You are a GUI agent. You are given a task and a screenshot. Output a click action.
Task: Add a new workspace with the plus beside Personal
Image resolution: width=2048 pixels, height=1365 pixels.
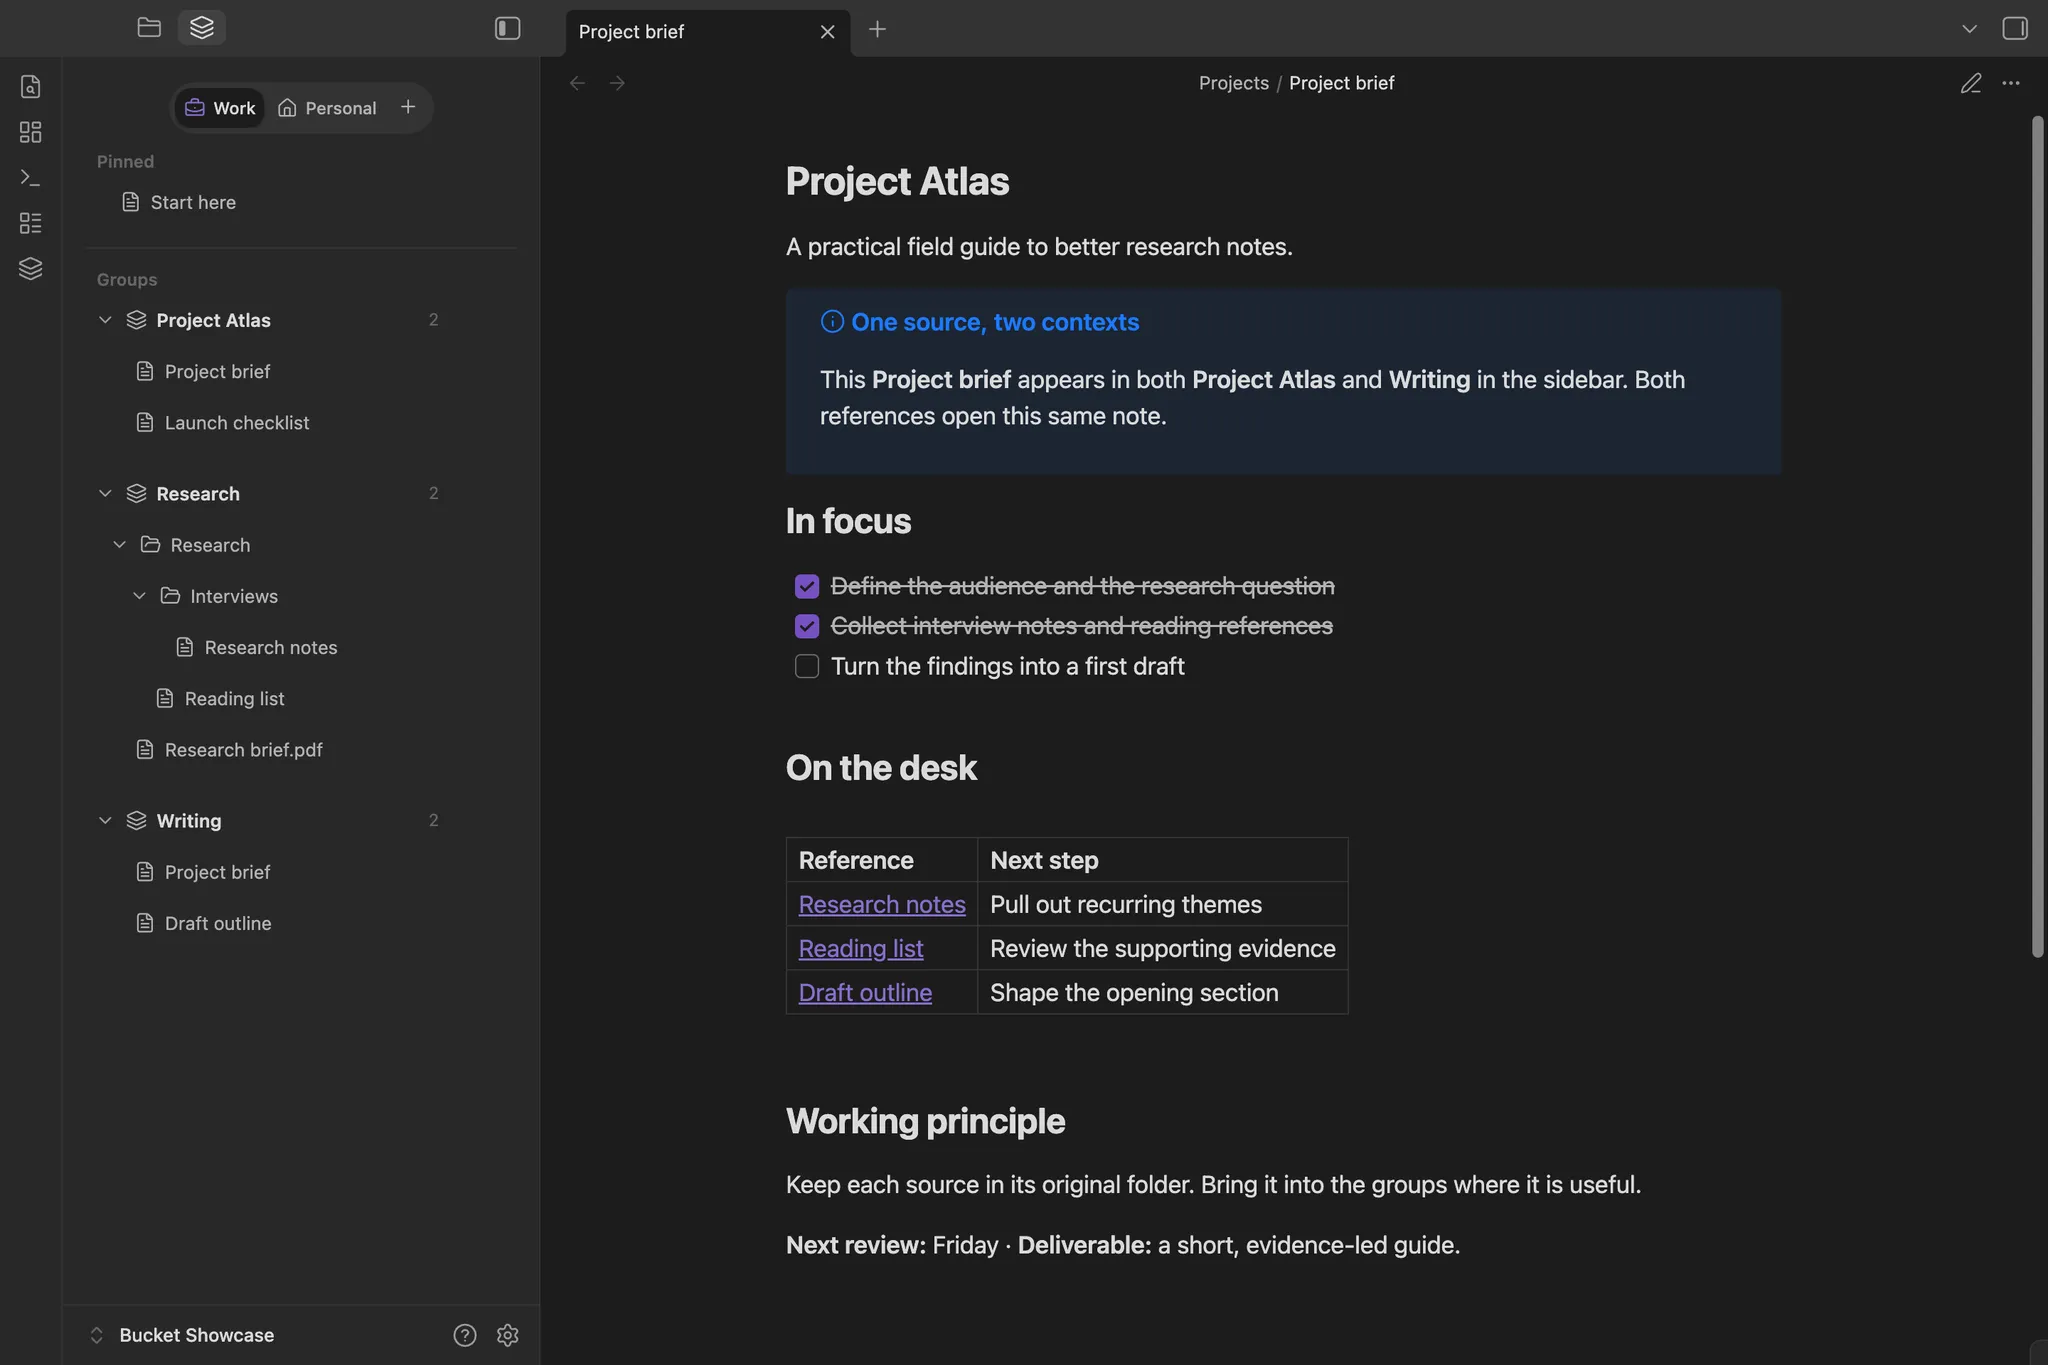(408, 107)
